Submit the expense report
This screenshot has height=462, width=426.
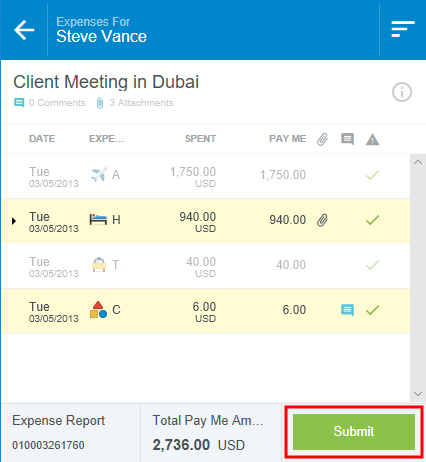(354, 431)
